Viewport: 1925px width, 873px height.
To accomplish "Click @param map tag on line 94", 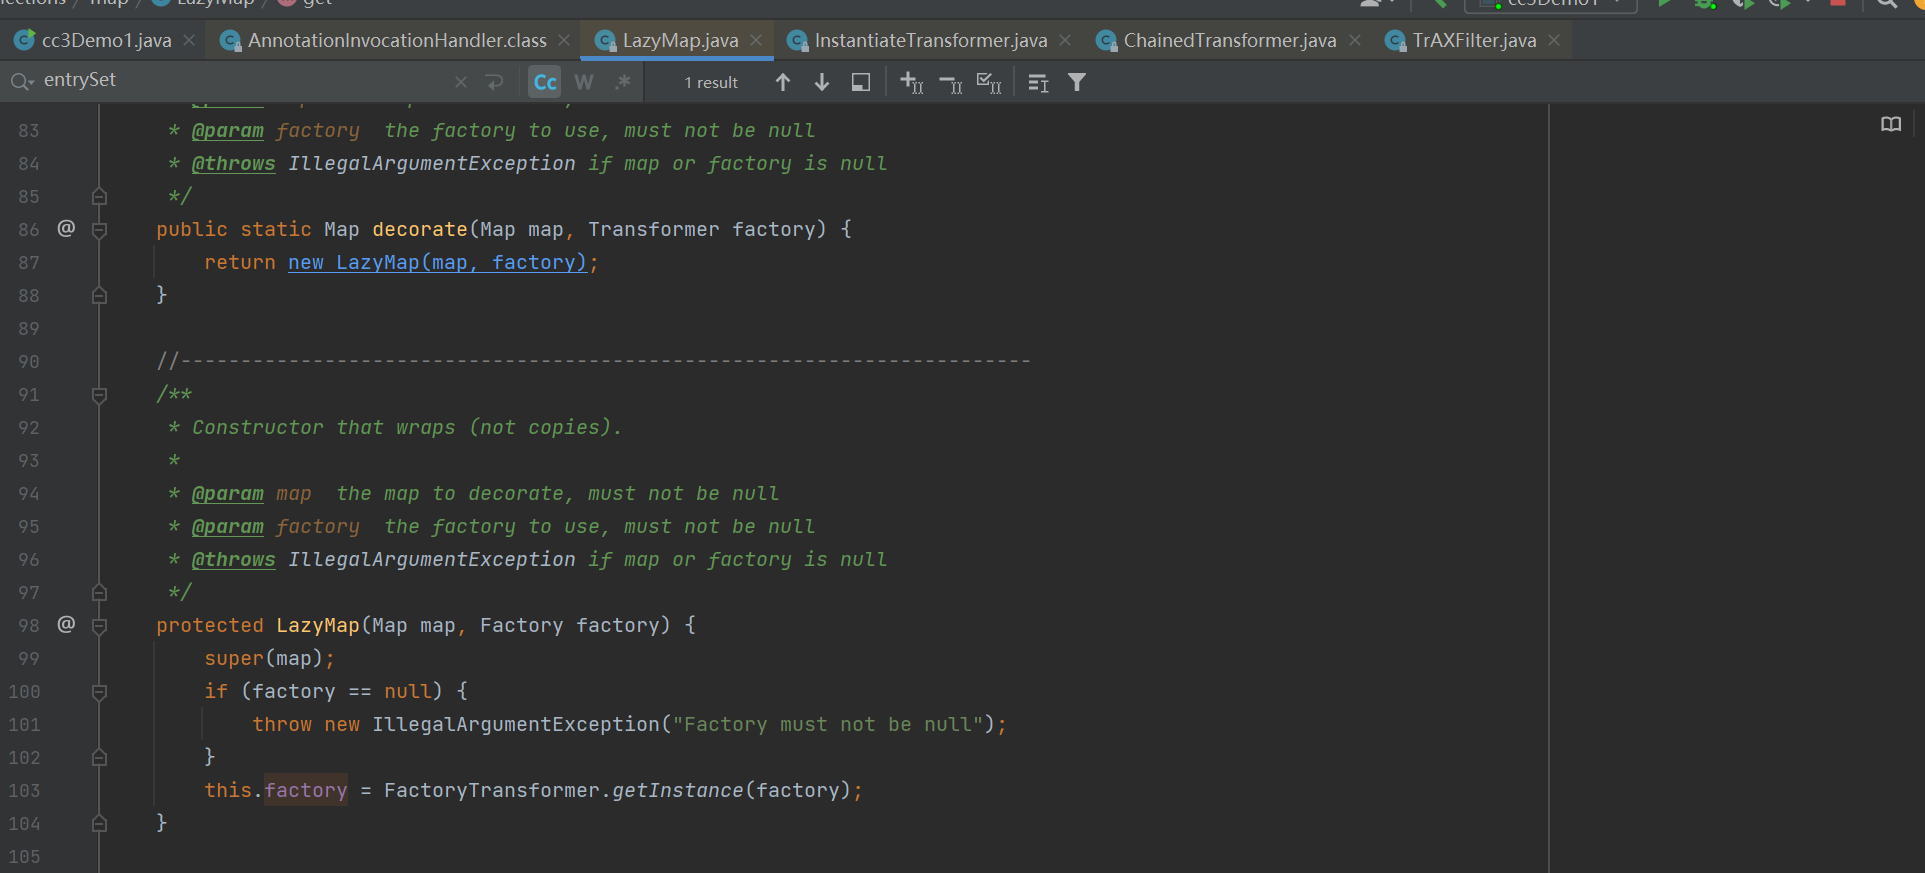I will (x=228, y=493).
